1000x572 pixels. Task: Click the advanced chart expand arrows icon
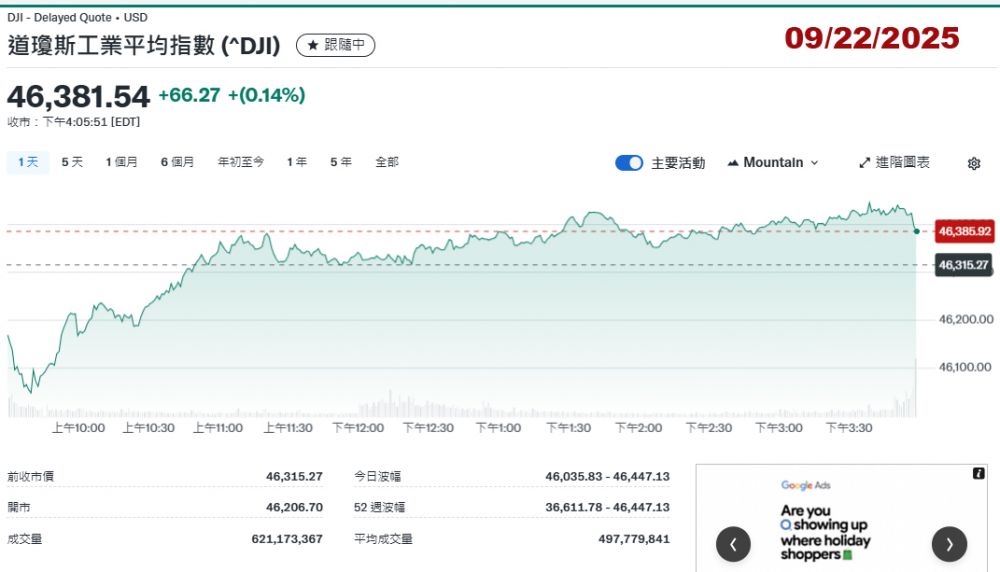pyautogui.click(x=865, y=162)
